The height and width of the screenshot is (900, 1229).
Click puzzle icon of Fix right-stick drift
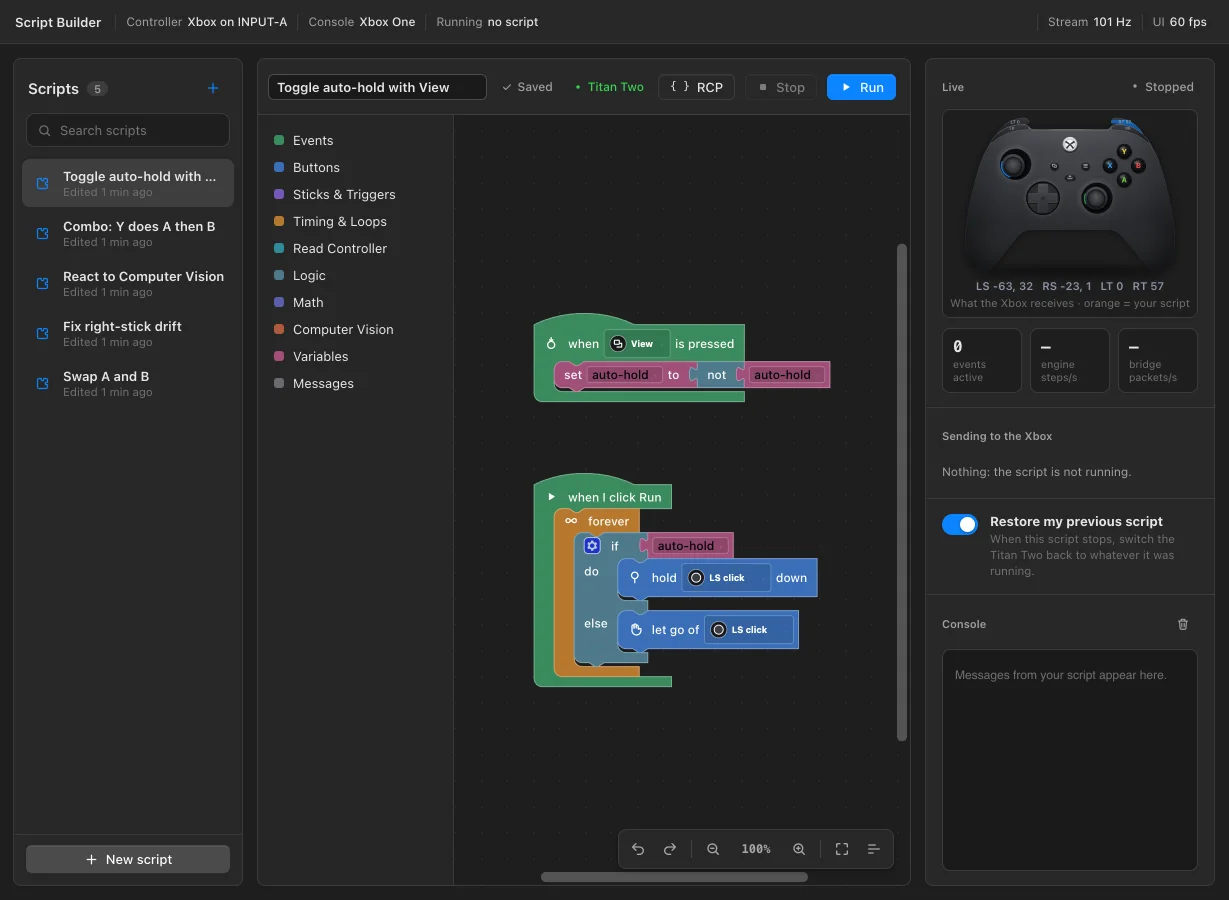(x=42, y=333)
